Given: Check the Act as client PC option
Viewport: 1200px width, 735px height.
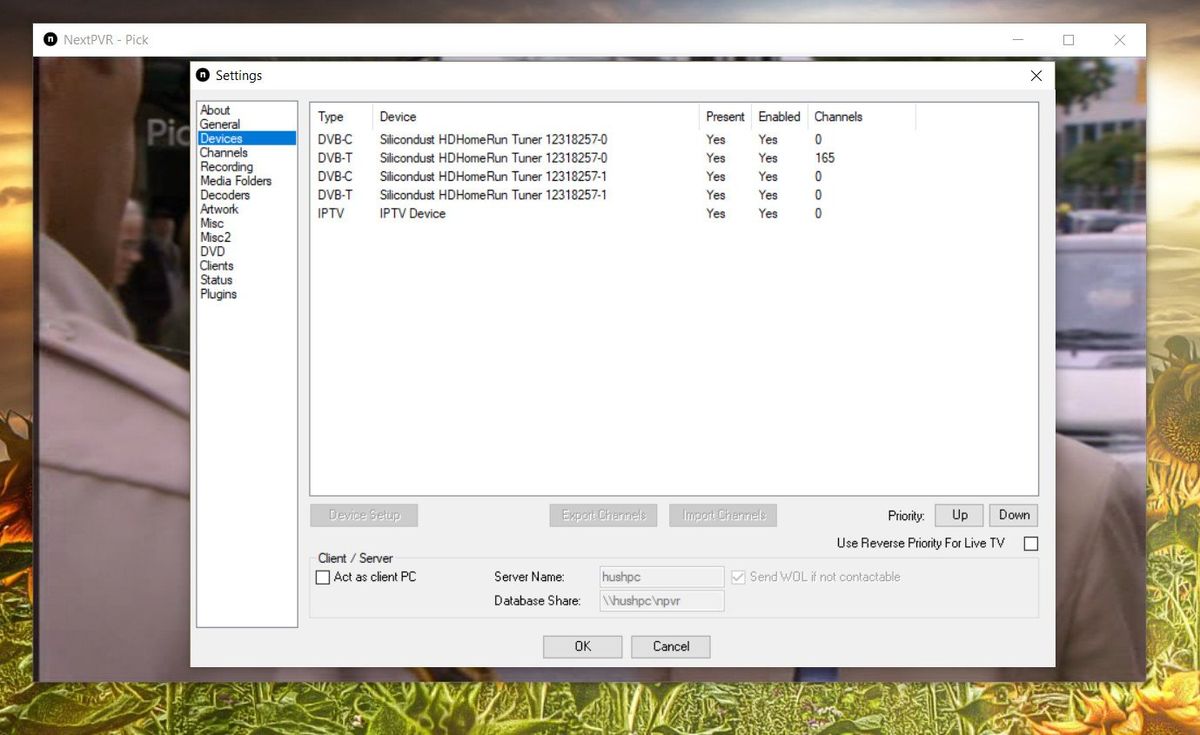Looking at the screenshot, I should point(322,577).
